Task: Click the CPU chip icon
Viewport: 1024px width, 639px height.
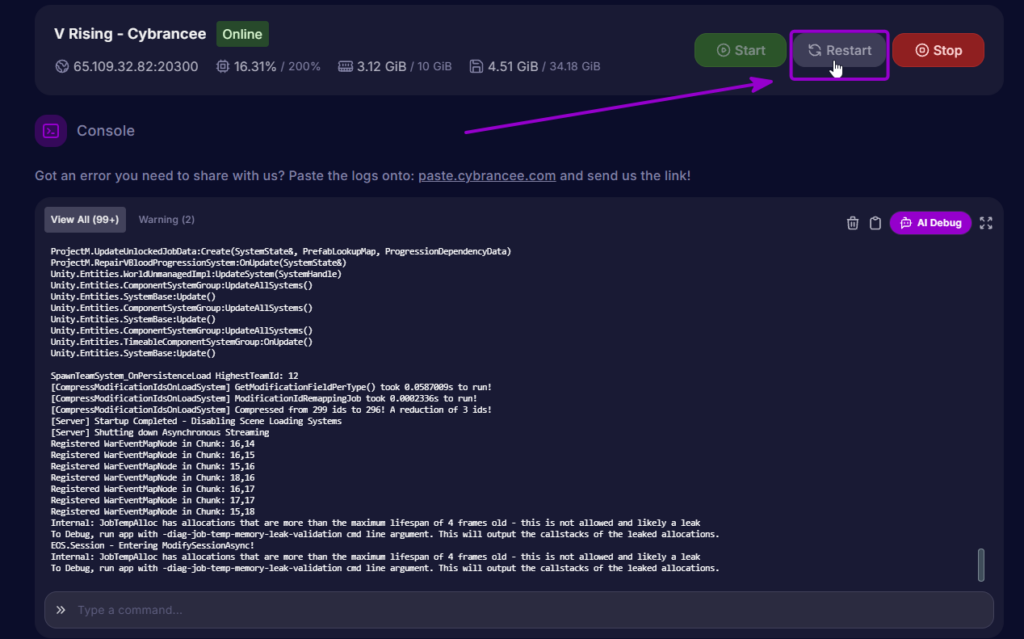Action: [x=223, y=67]
